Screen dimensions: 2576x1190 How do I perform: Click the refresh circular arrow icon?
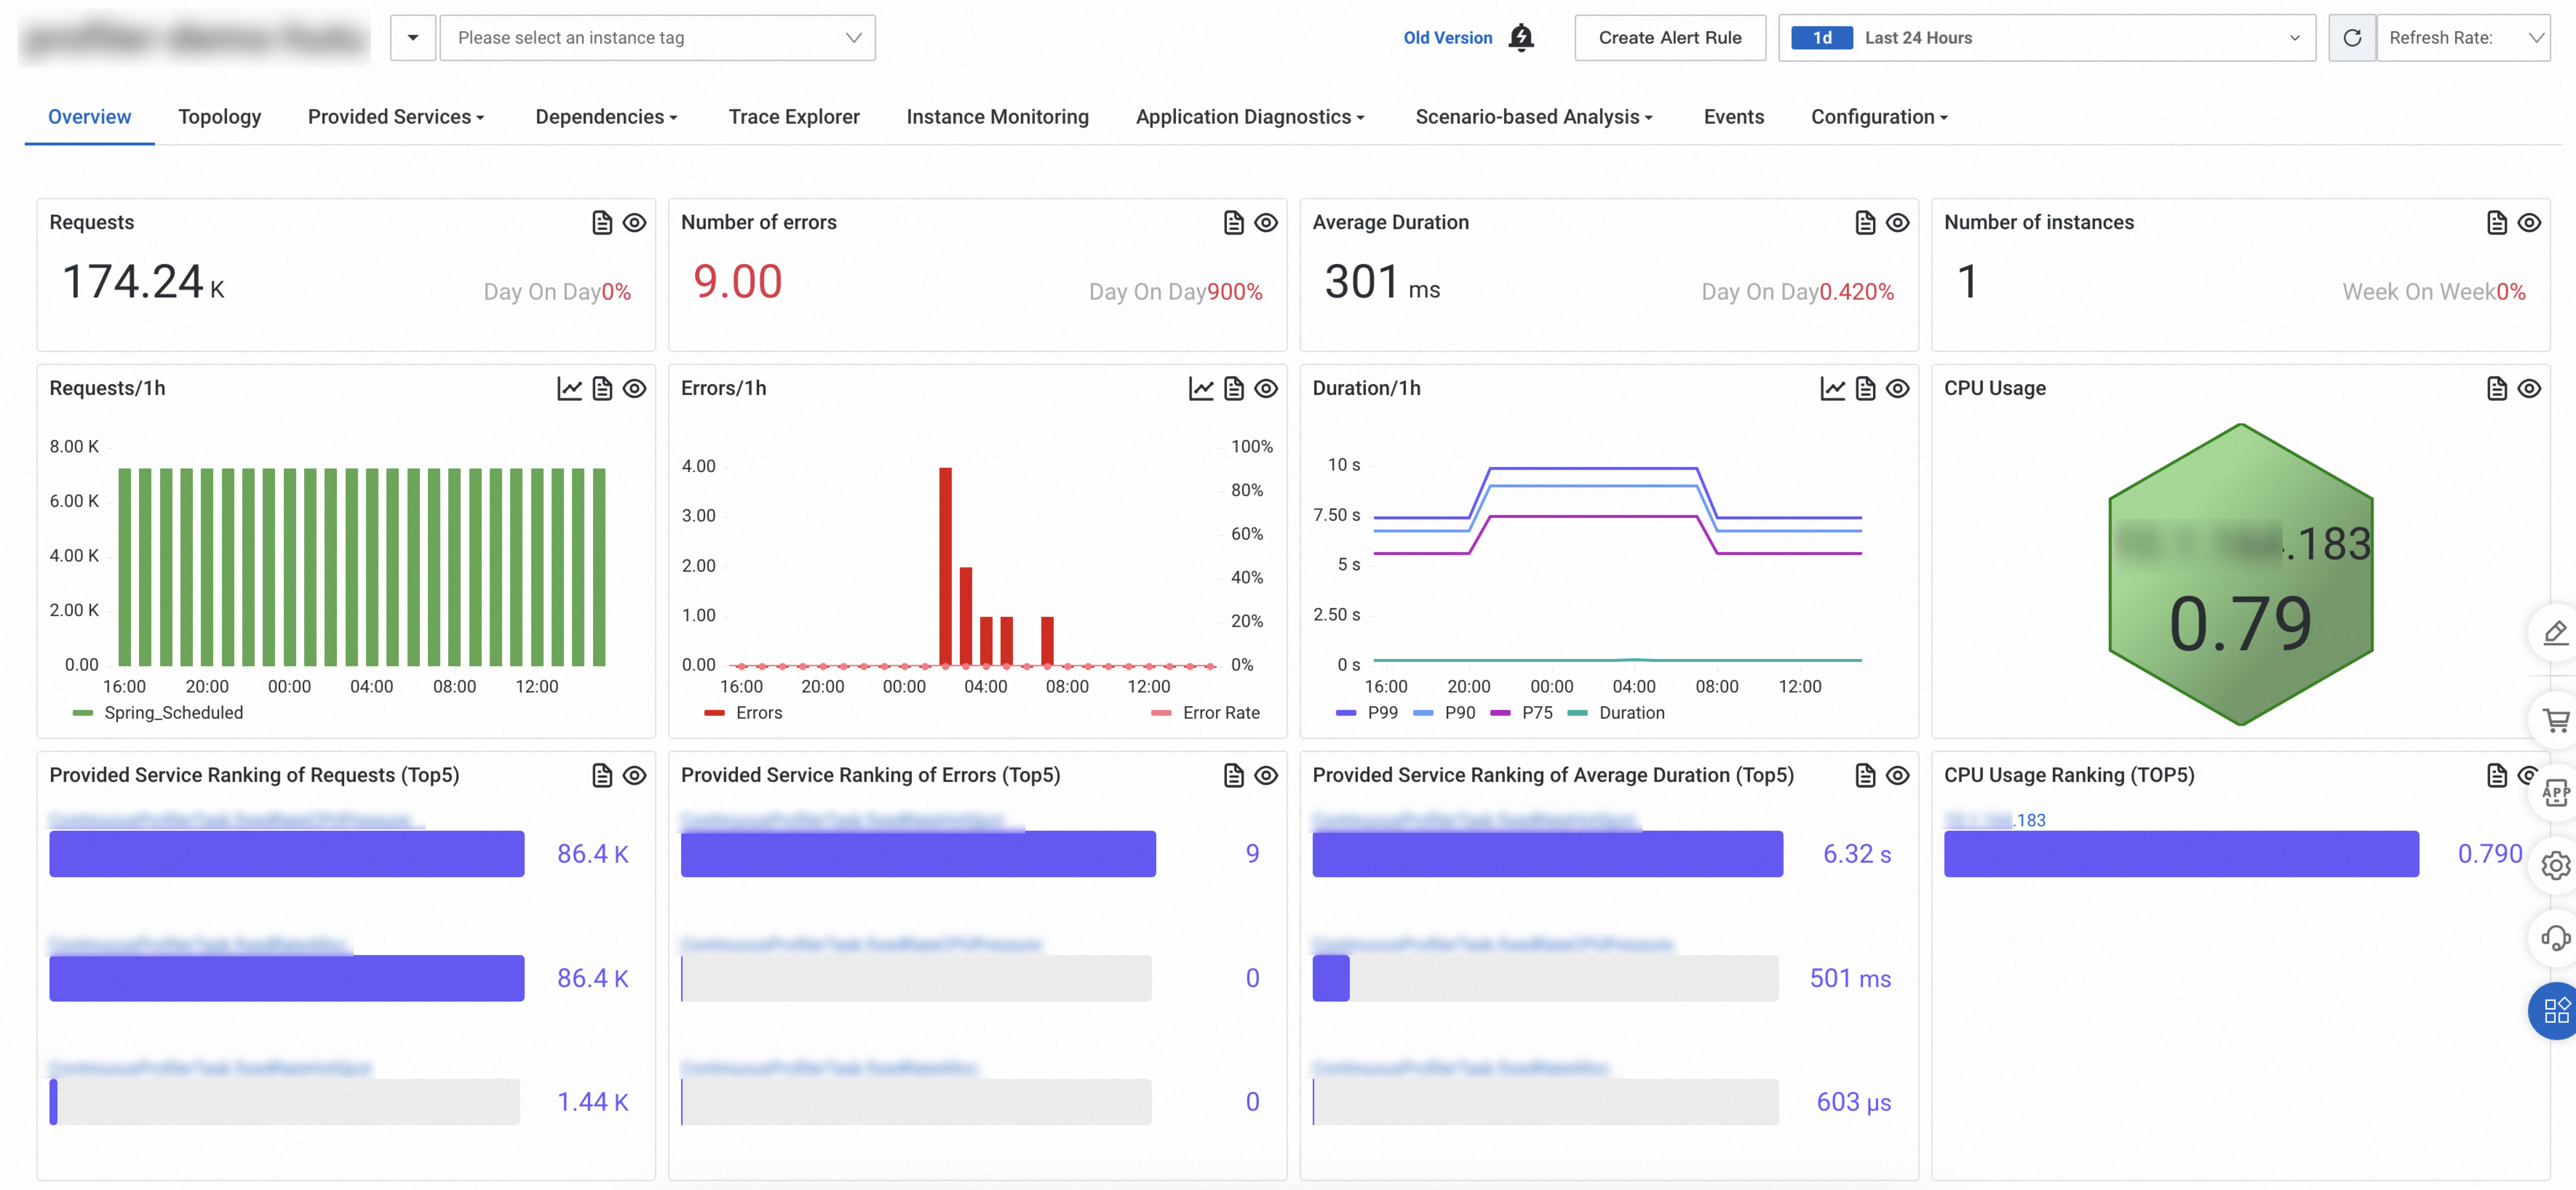point(2352,38)
